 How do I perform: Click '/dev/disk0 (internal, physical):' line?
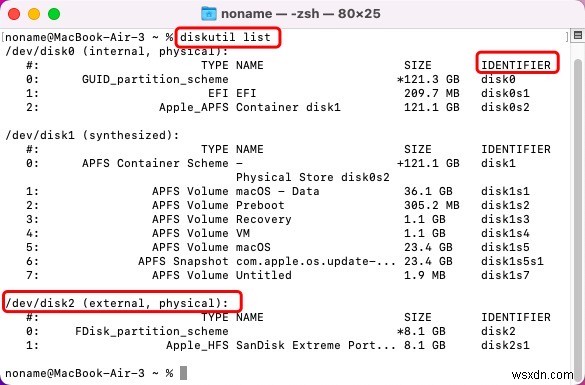[x=116, y=51]
